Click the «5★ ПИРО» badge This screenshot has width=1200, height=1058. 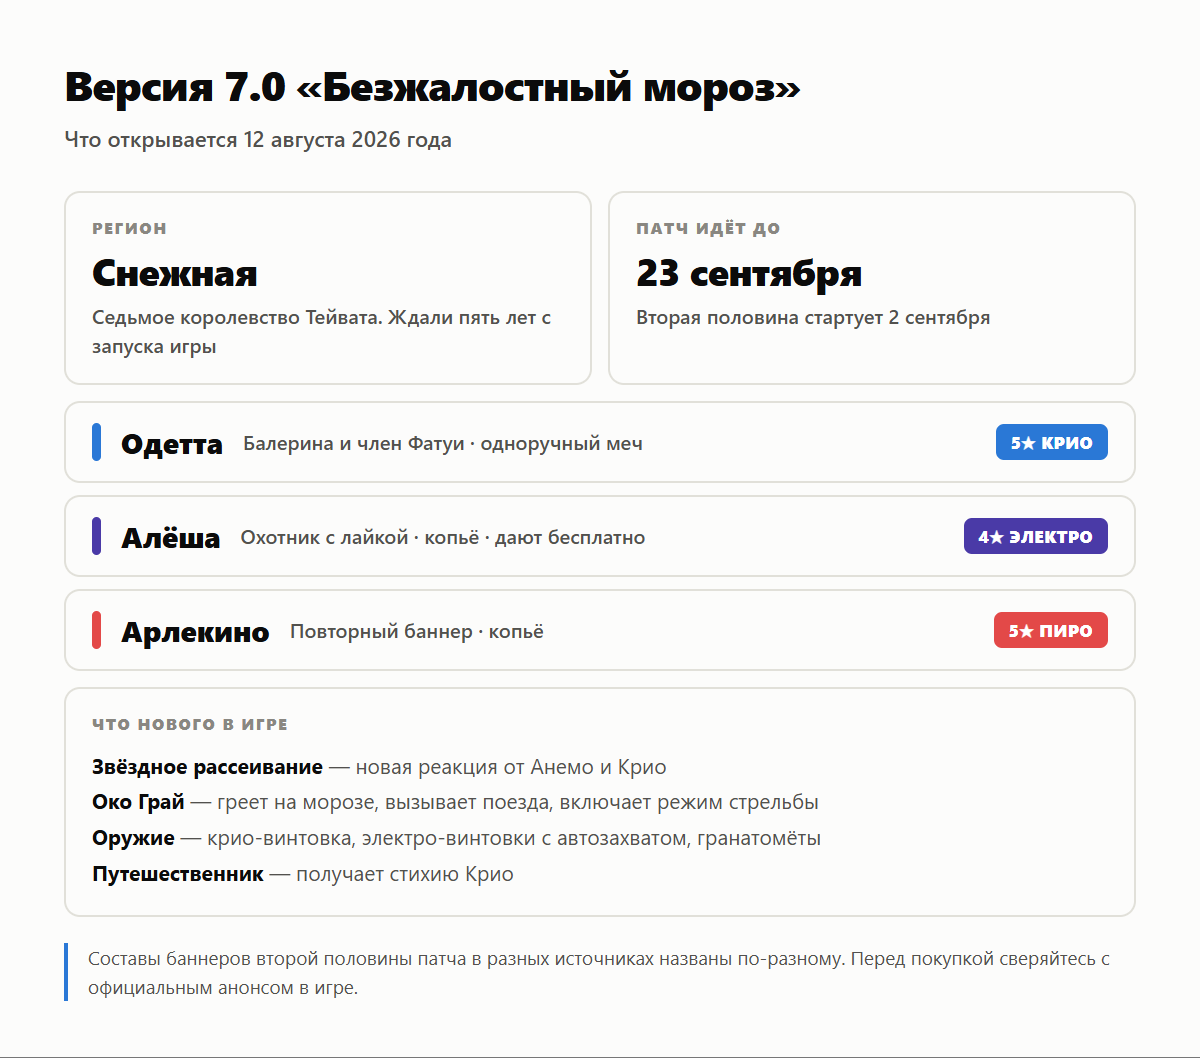pyautogui.click(x=1050, y=630)
